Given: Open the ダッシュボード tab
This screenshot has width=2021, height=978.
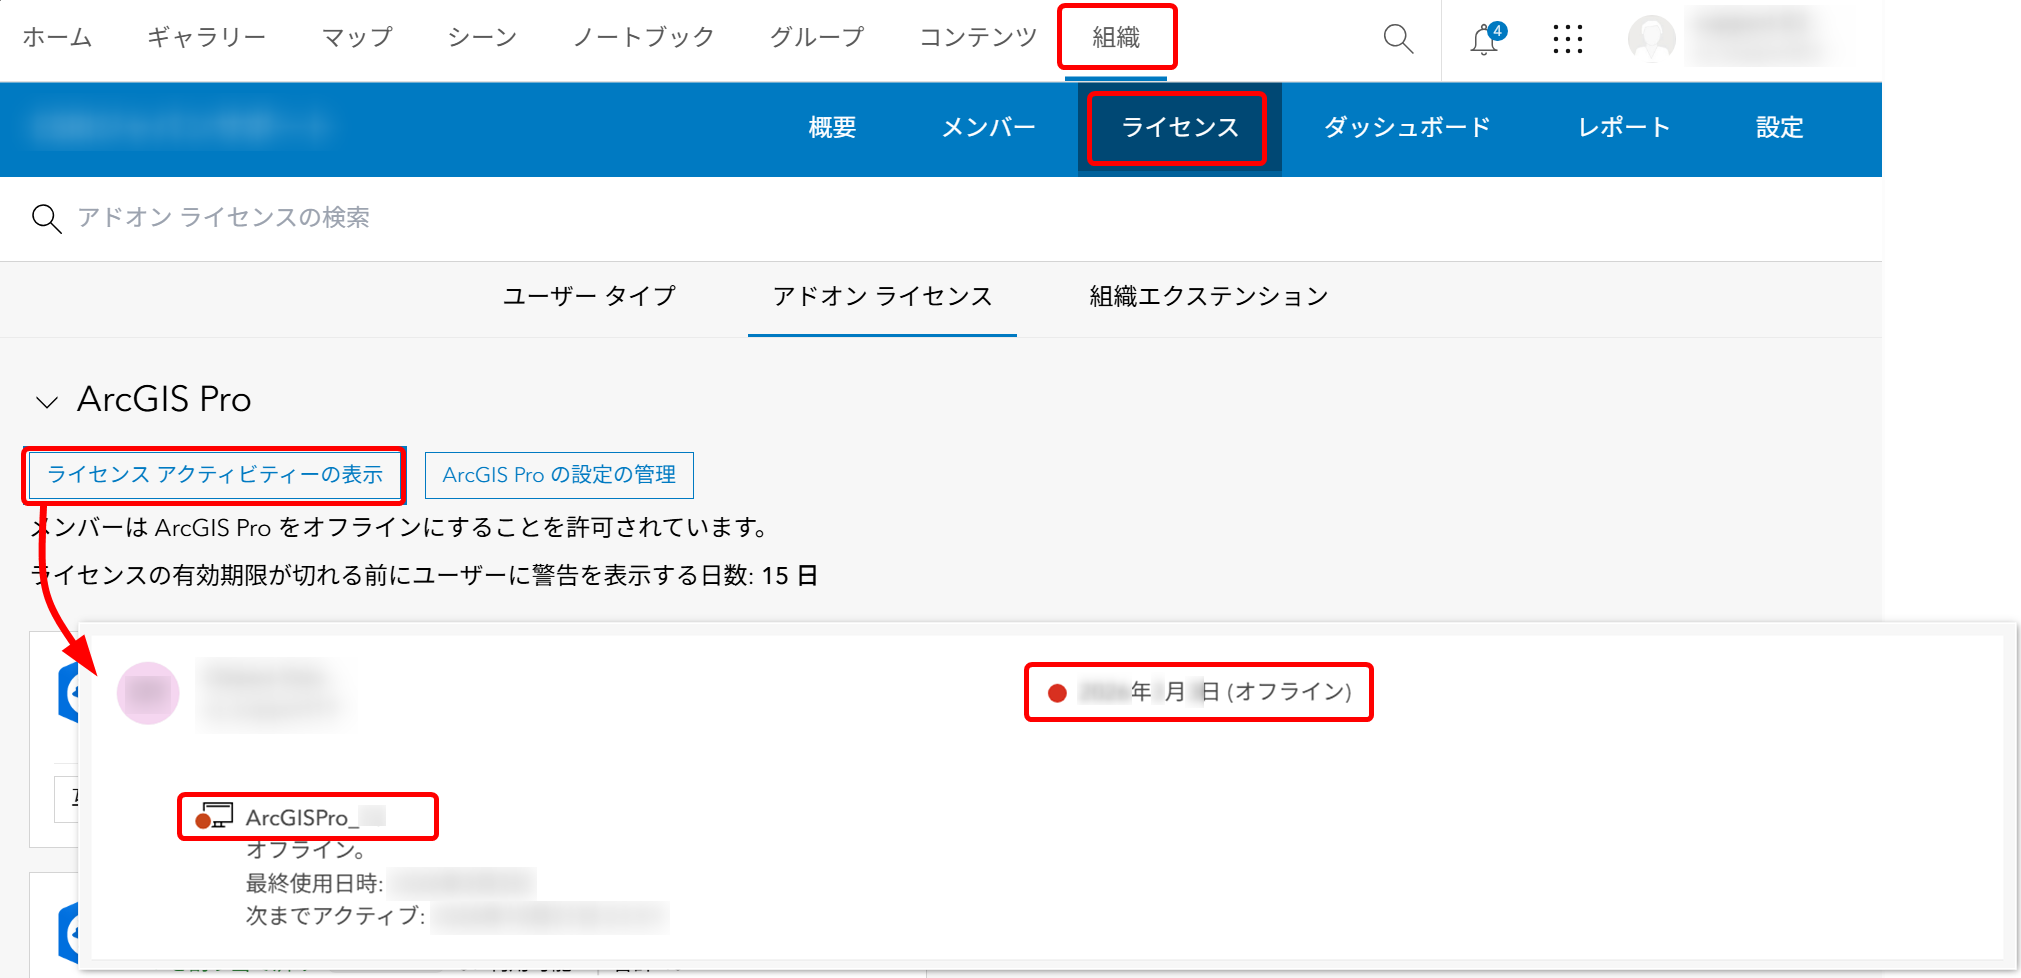Looking at the screenshot, I should [x=1407, y=128].
